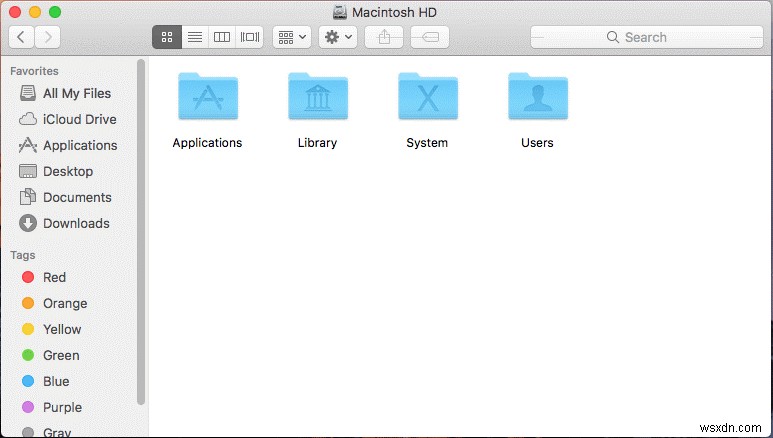The image size is (773, 438).
Task: Click the All My Files sidebar icon
Action: [28, 93]
